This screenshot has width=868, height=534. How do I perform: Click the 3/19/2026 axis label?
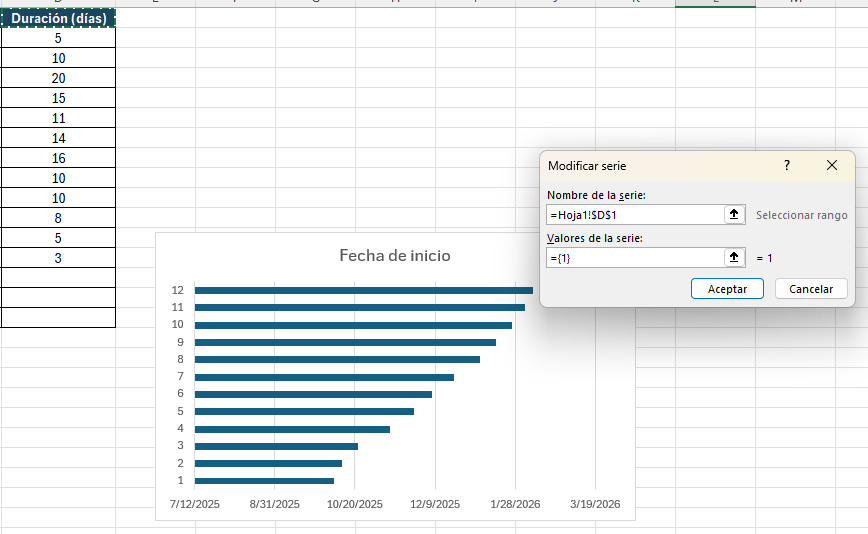point(595,505)
